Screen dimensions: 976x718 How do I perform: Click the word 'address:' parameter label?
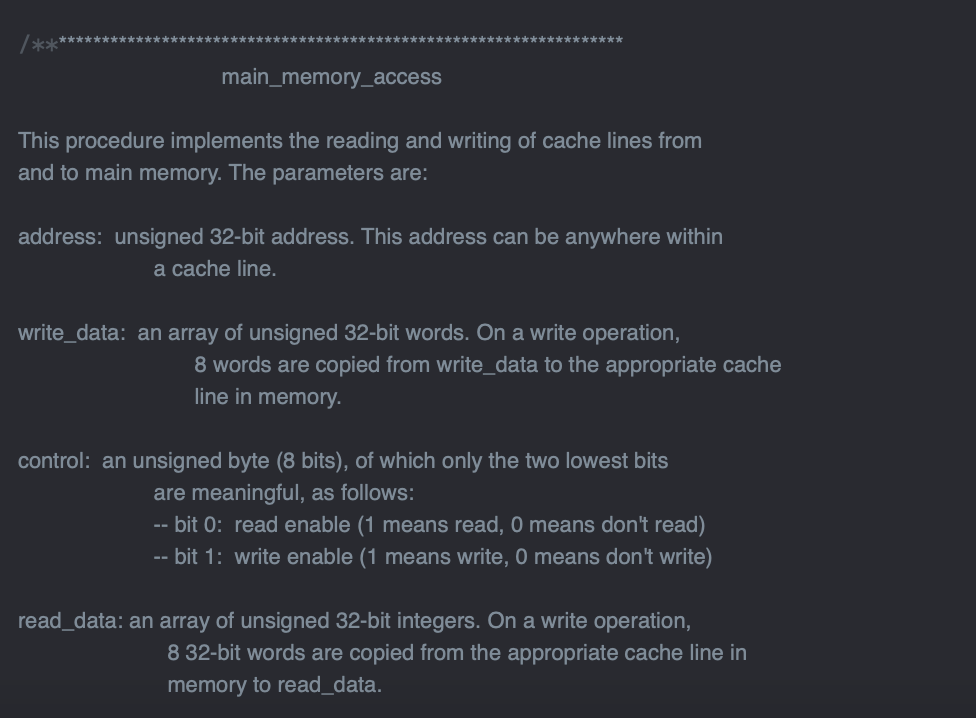(60, 236)
